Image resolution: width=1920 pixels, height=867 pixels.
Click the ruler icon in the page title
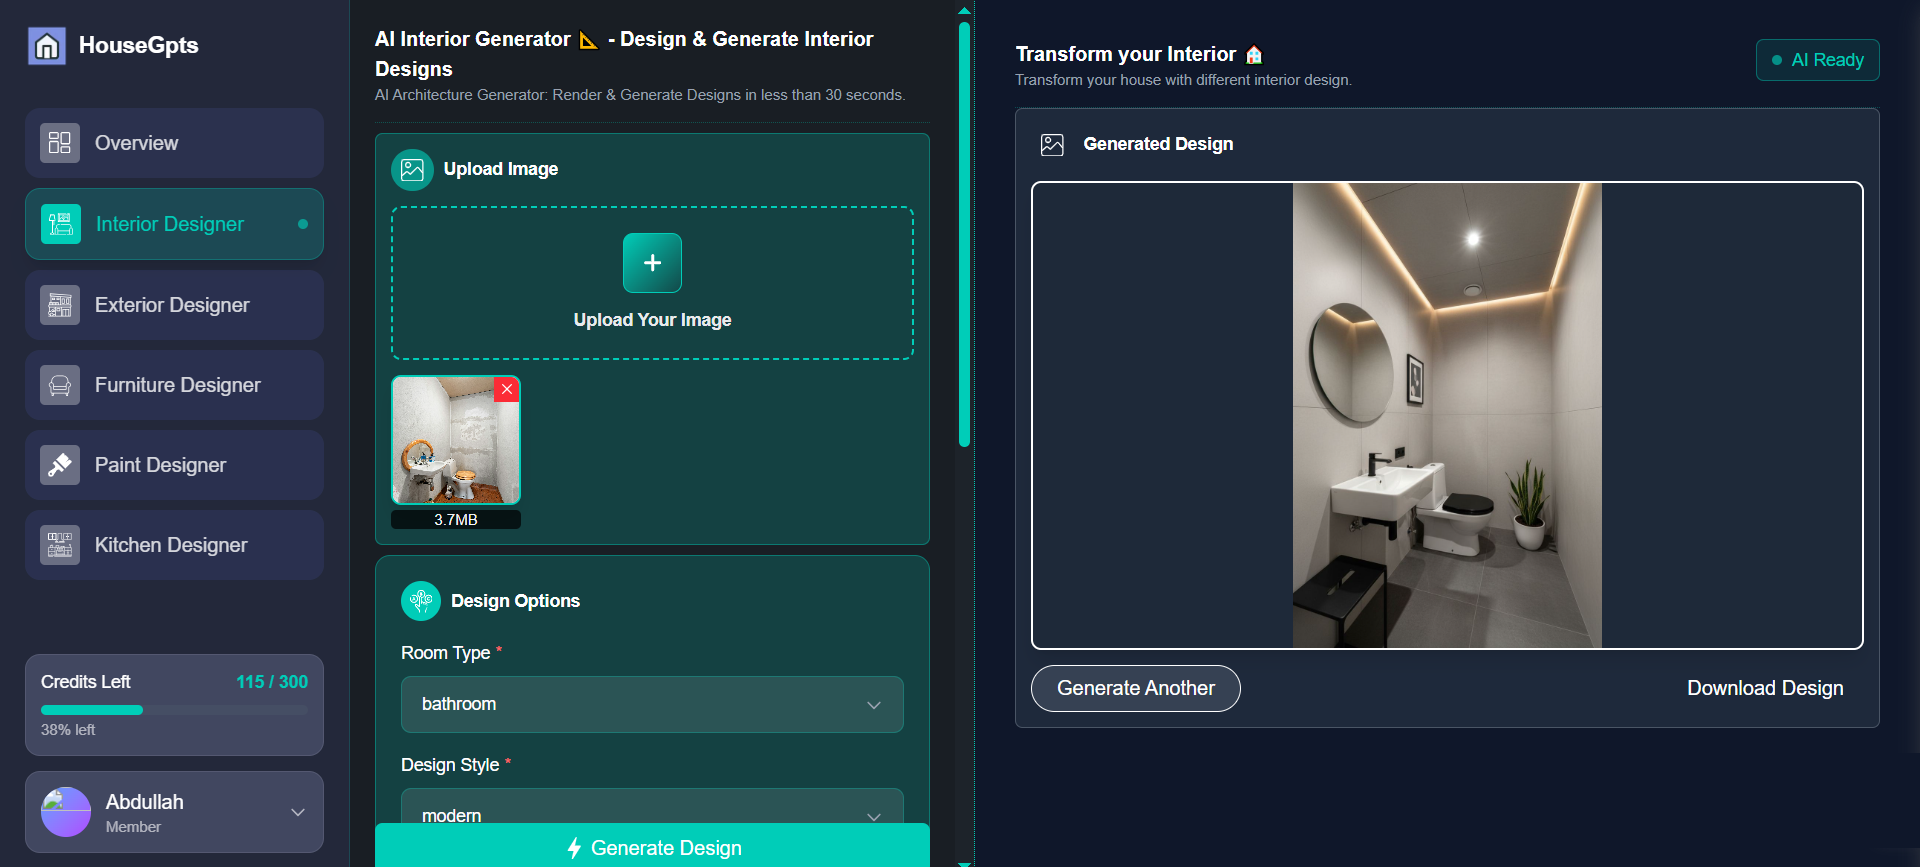coord(589,40)
